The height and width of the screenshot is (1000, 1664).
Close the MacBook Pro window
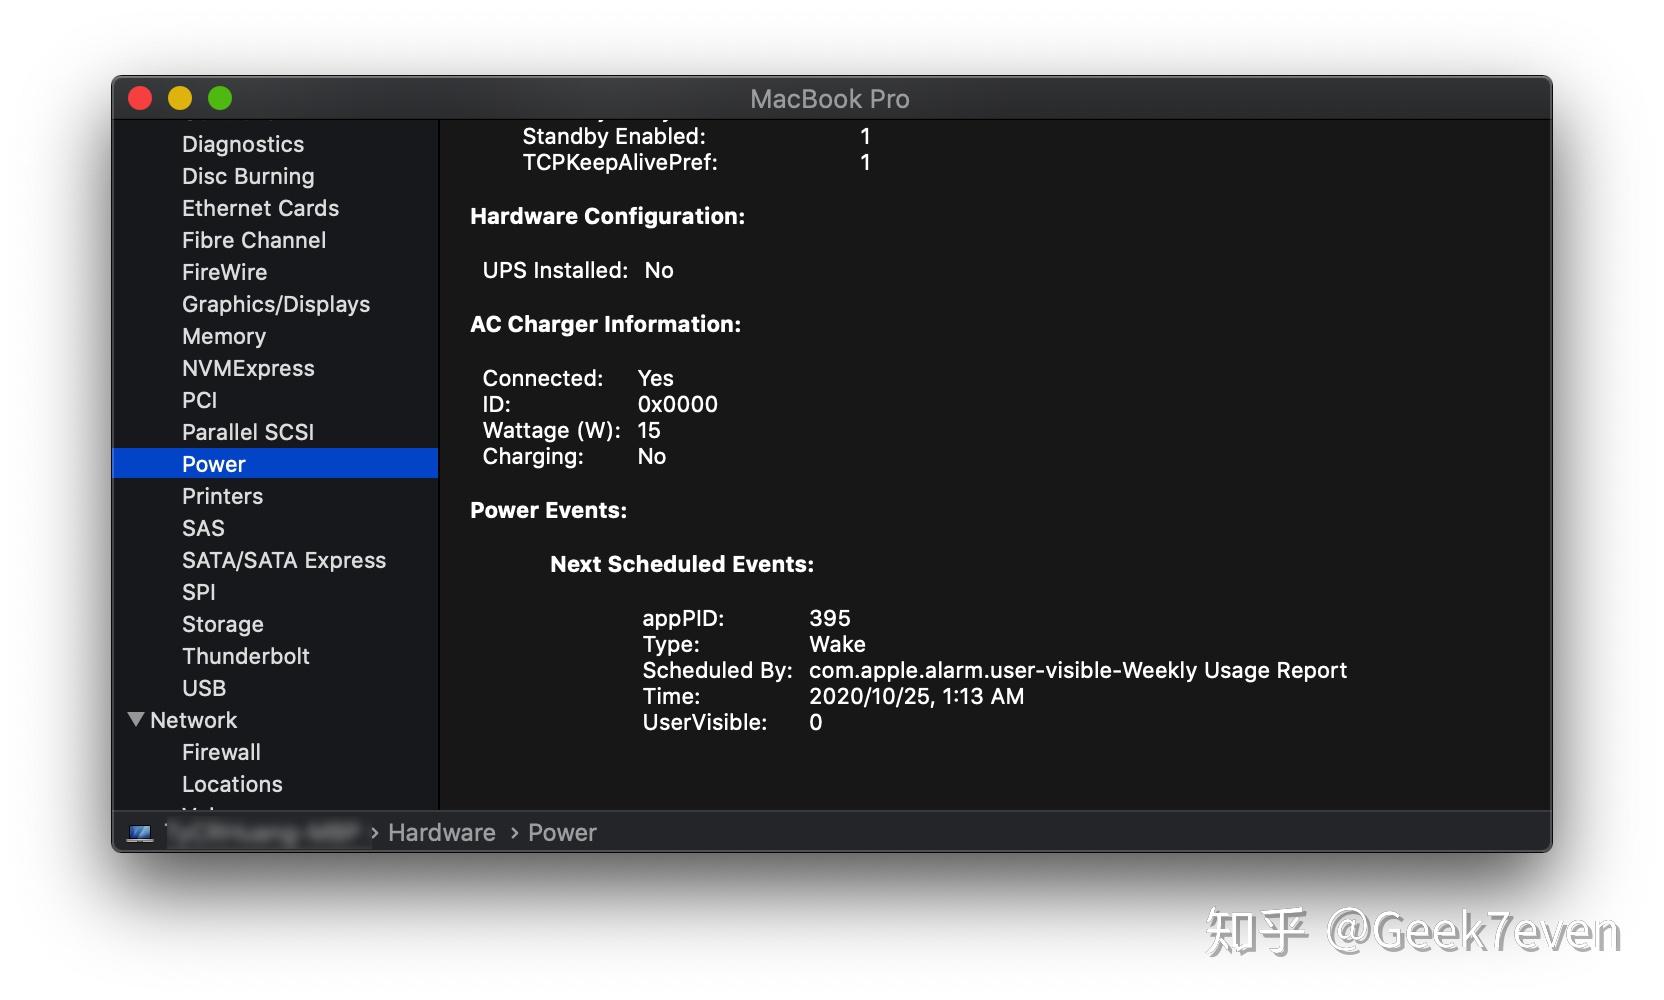coord(140,98)
